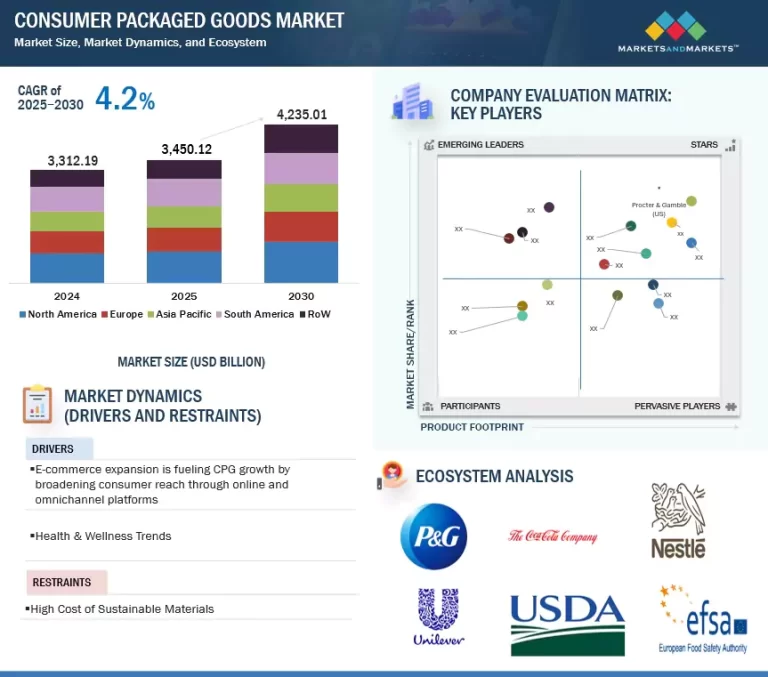The width and height of the screenshot is (768, 677).
Task: Click the USDA logo
Action: pyautogui.click(x=567, y=624)
